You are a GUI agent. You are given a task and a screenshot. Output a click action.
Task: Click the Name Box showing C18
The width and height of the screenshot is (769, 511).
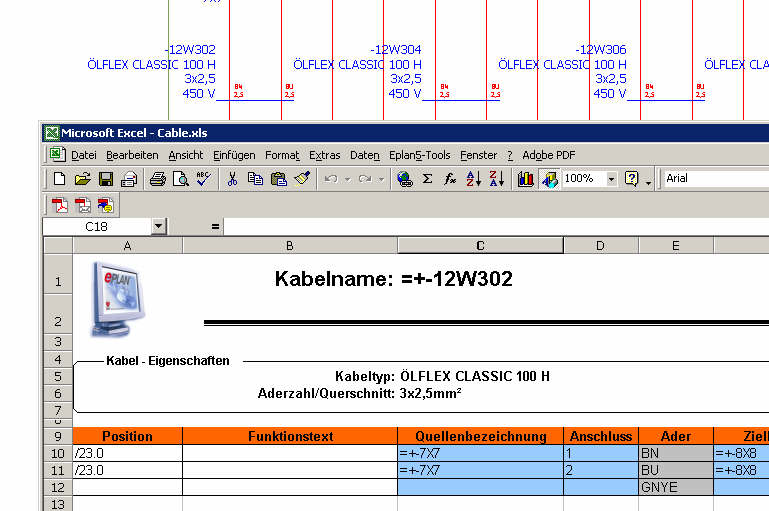(x=97, y=227)
